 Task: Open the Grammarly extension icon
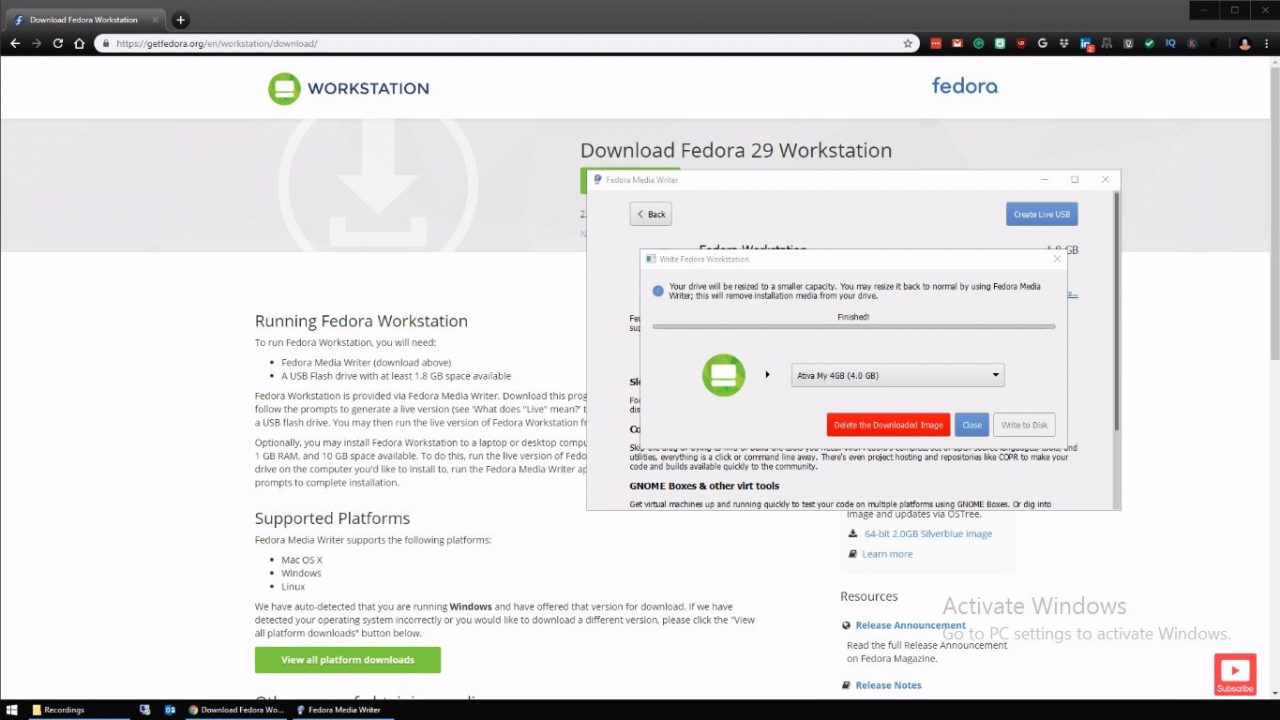979,44
